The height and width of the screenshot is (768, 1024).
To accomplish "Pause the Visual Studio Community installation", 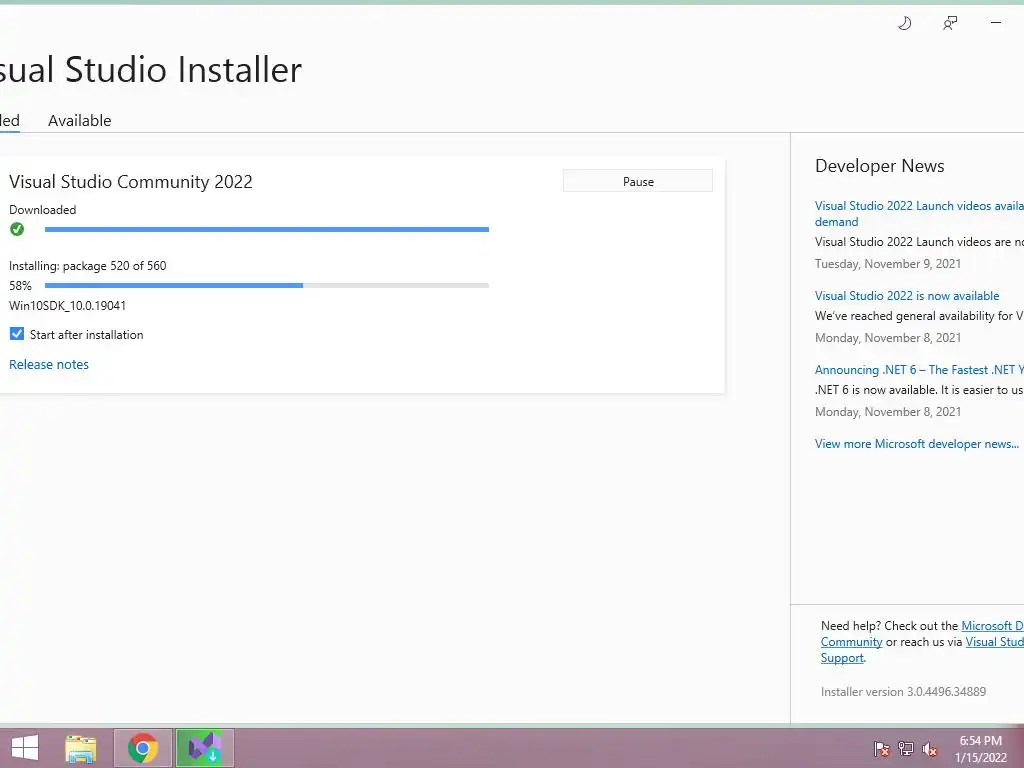I will (x=638, y=182).
